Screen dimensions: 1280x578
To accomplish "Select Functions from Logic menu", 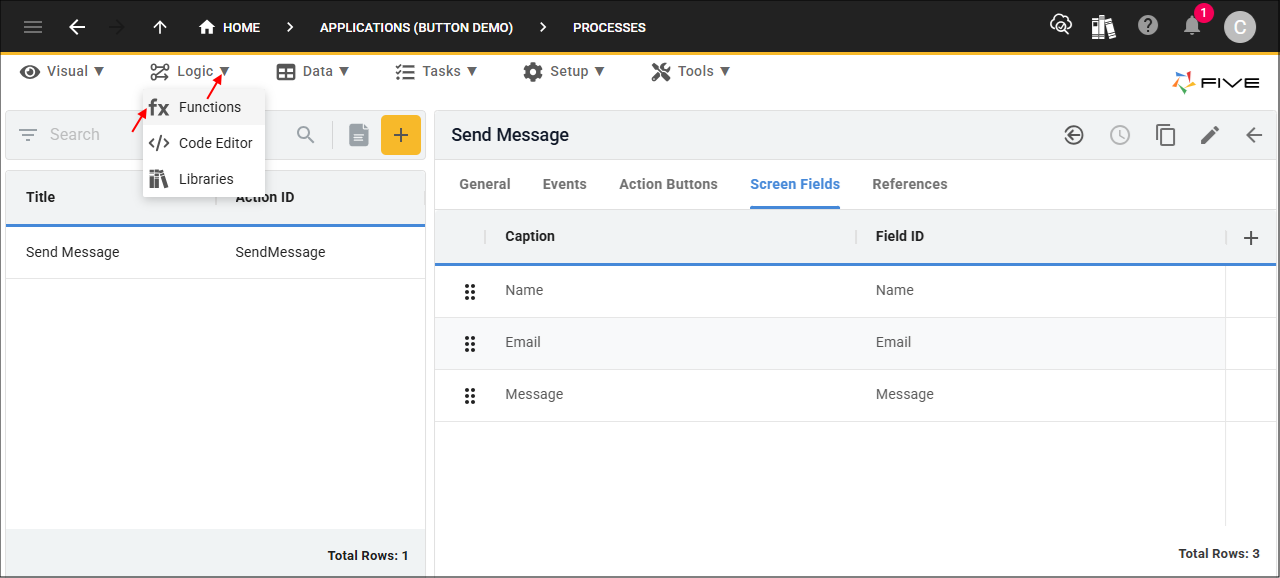I will pyautogui.click(x=204, y=107).
